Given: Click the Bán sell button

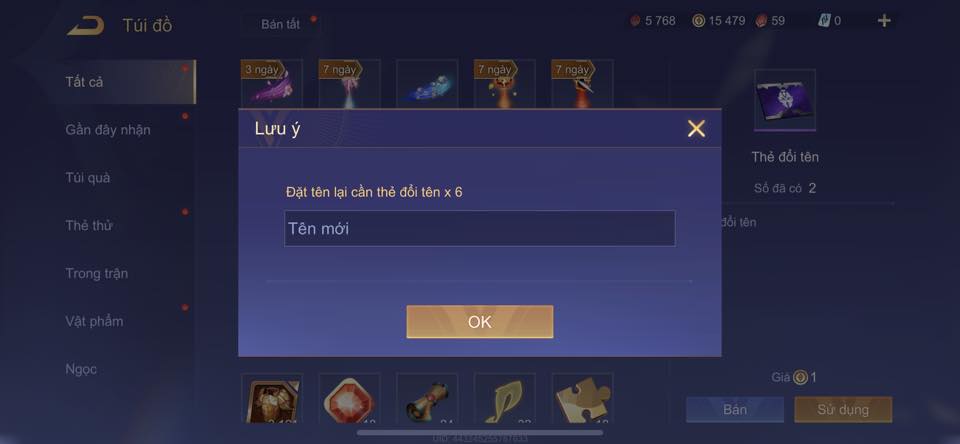Looking at the screenshot, I should (735, 409).
